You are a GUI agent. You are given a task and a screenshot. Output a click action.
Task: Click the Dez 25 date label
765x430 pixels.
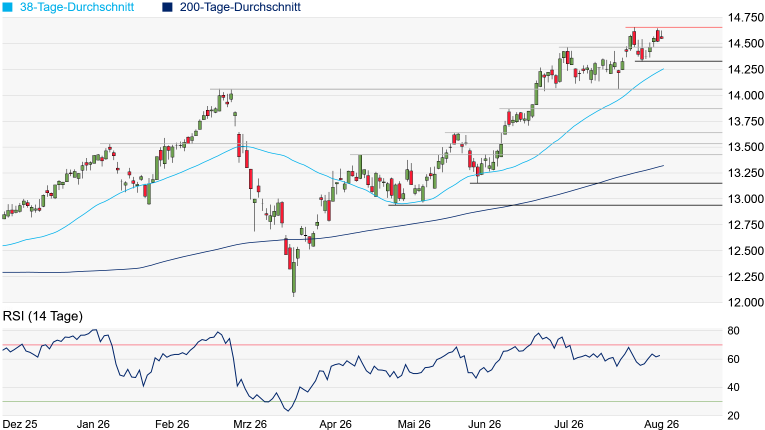[20, 424]
